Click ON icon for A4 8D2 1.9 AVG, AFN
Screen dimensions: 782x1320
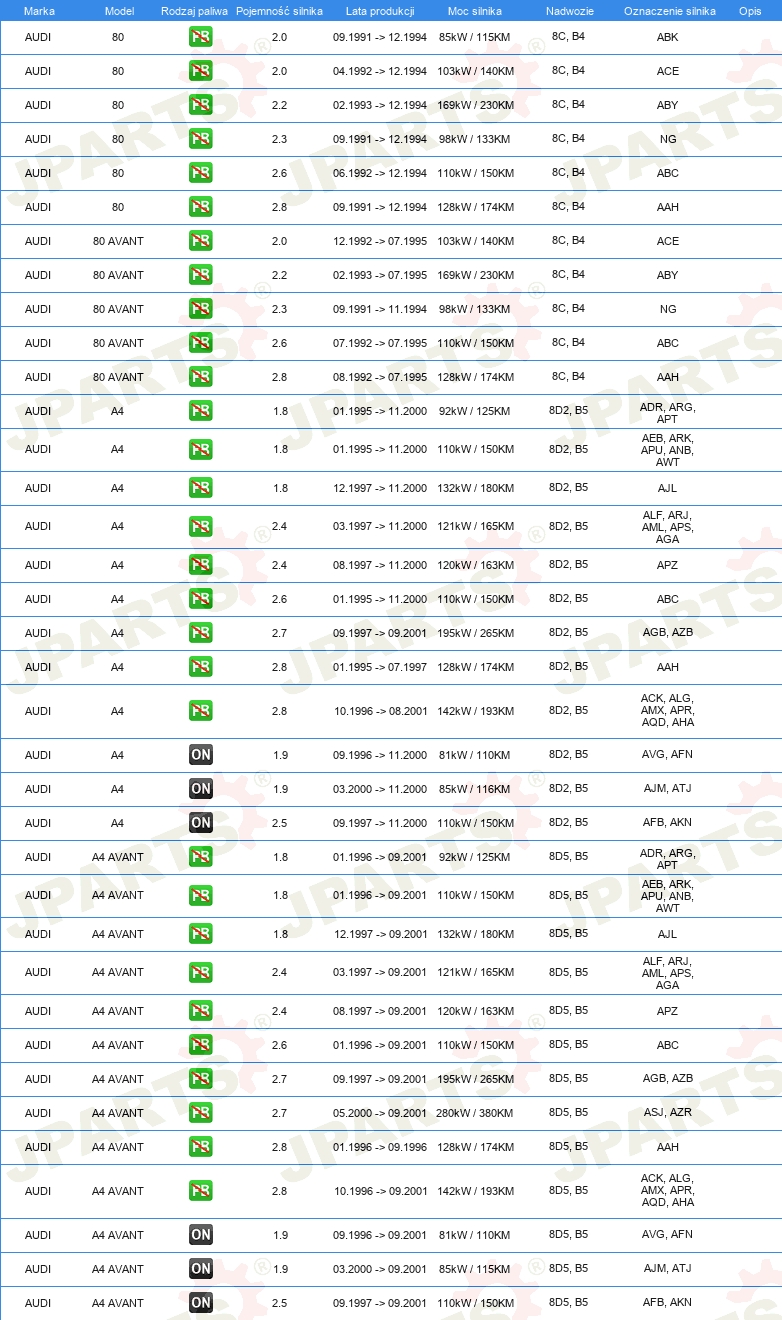(x=201, y=755)
